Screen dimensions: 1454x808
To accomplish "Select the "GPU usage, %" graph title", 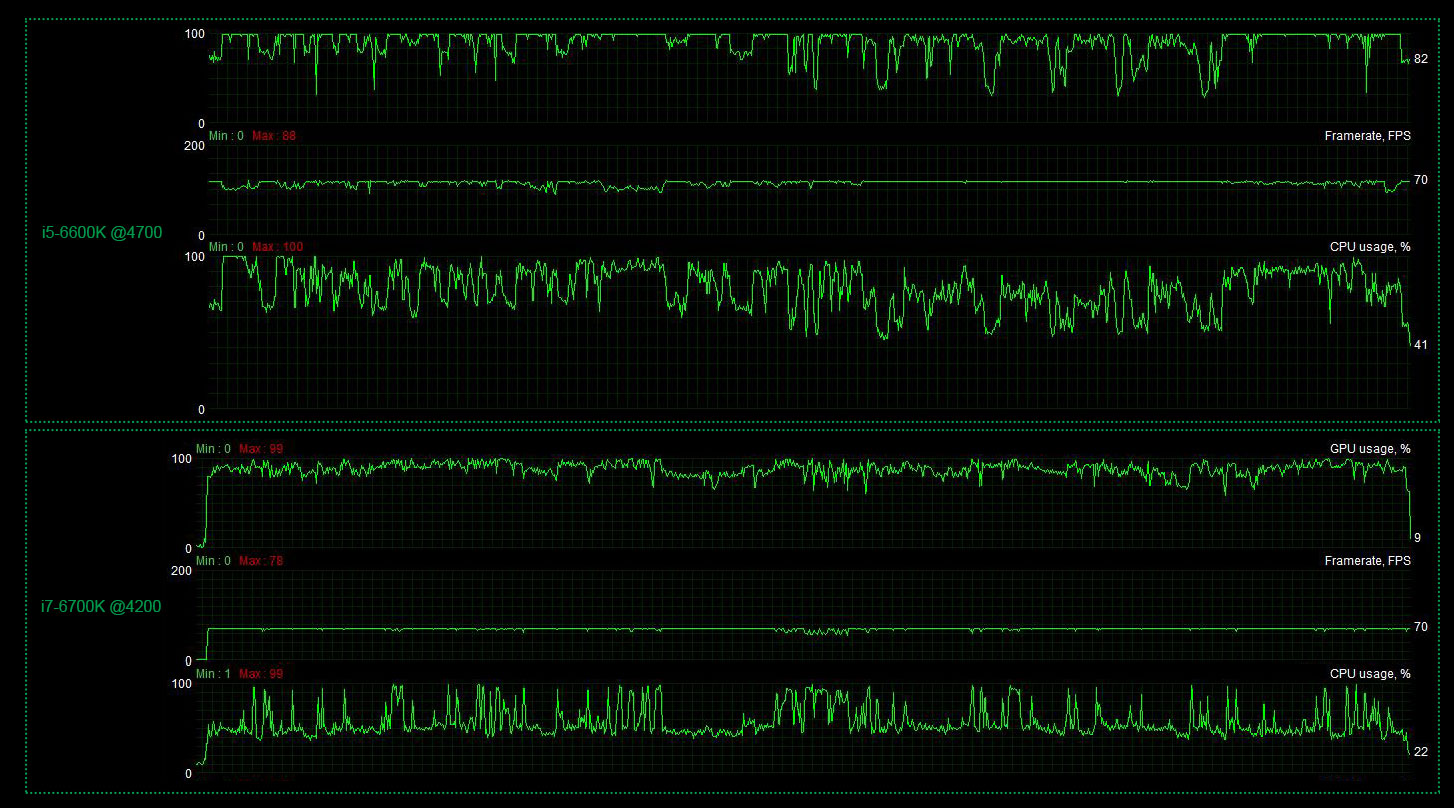I will pyautogui.click(x=1370, y=449).
